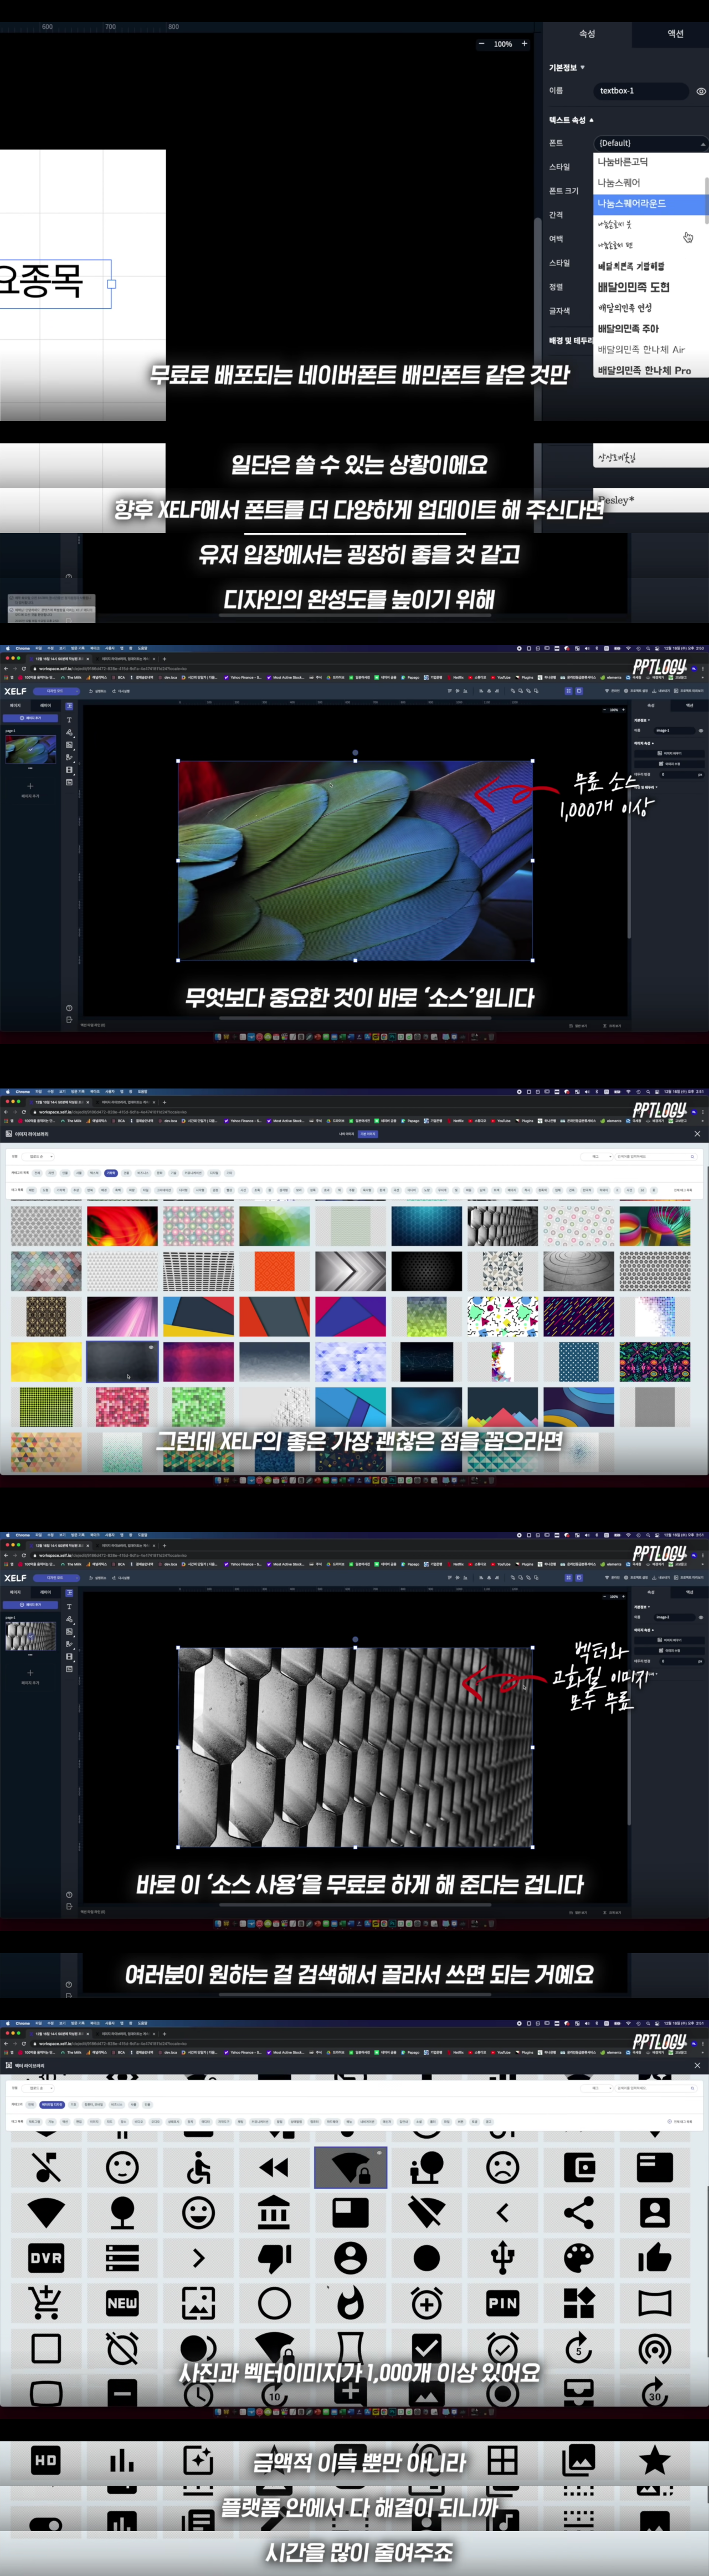709x2576 pixels.
Task: Select the wifi with lock icon
Action: pos(350,2167)
